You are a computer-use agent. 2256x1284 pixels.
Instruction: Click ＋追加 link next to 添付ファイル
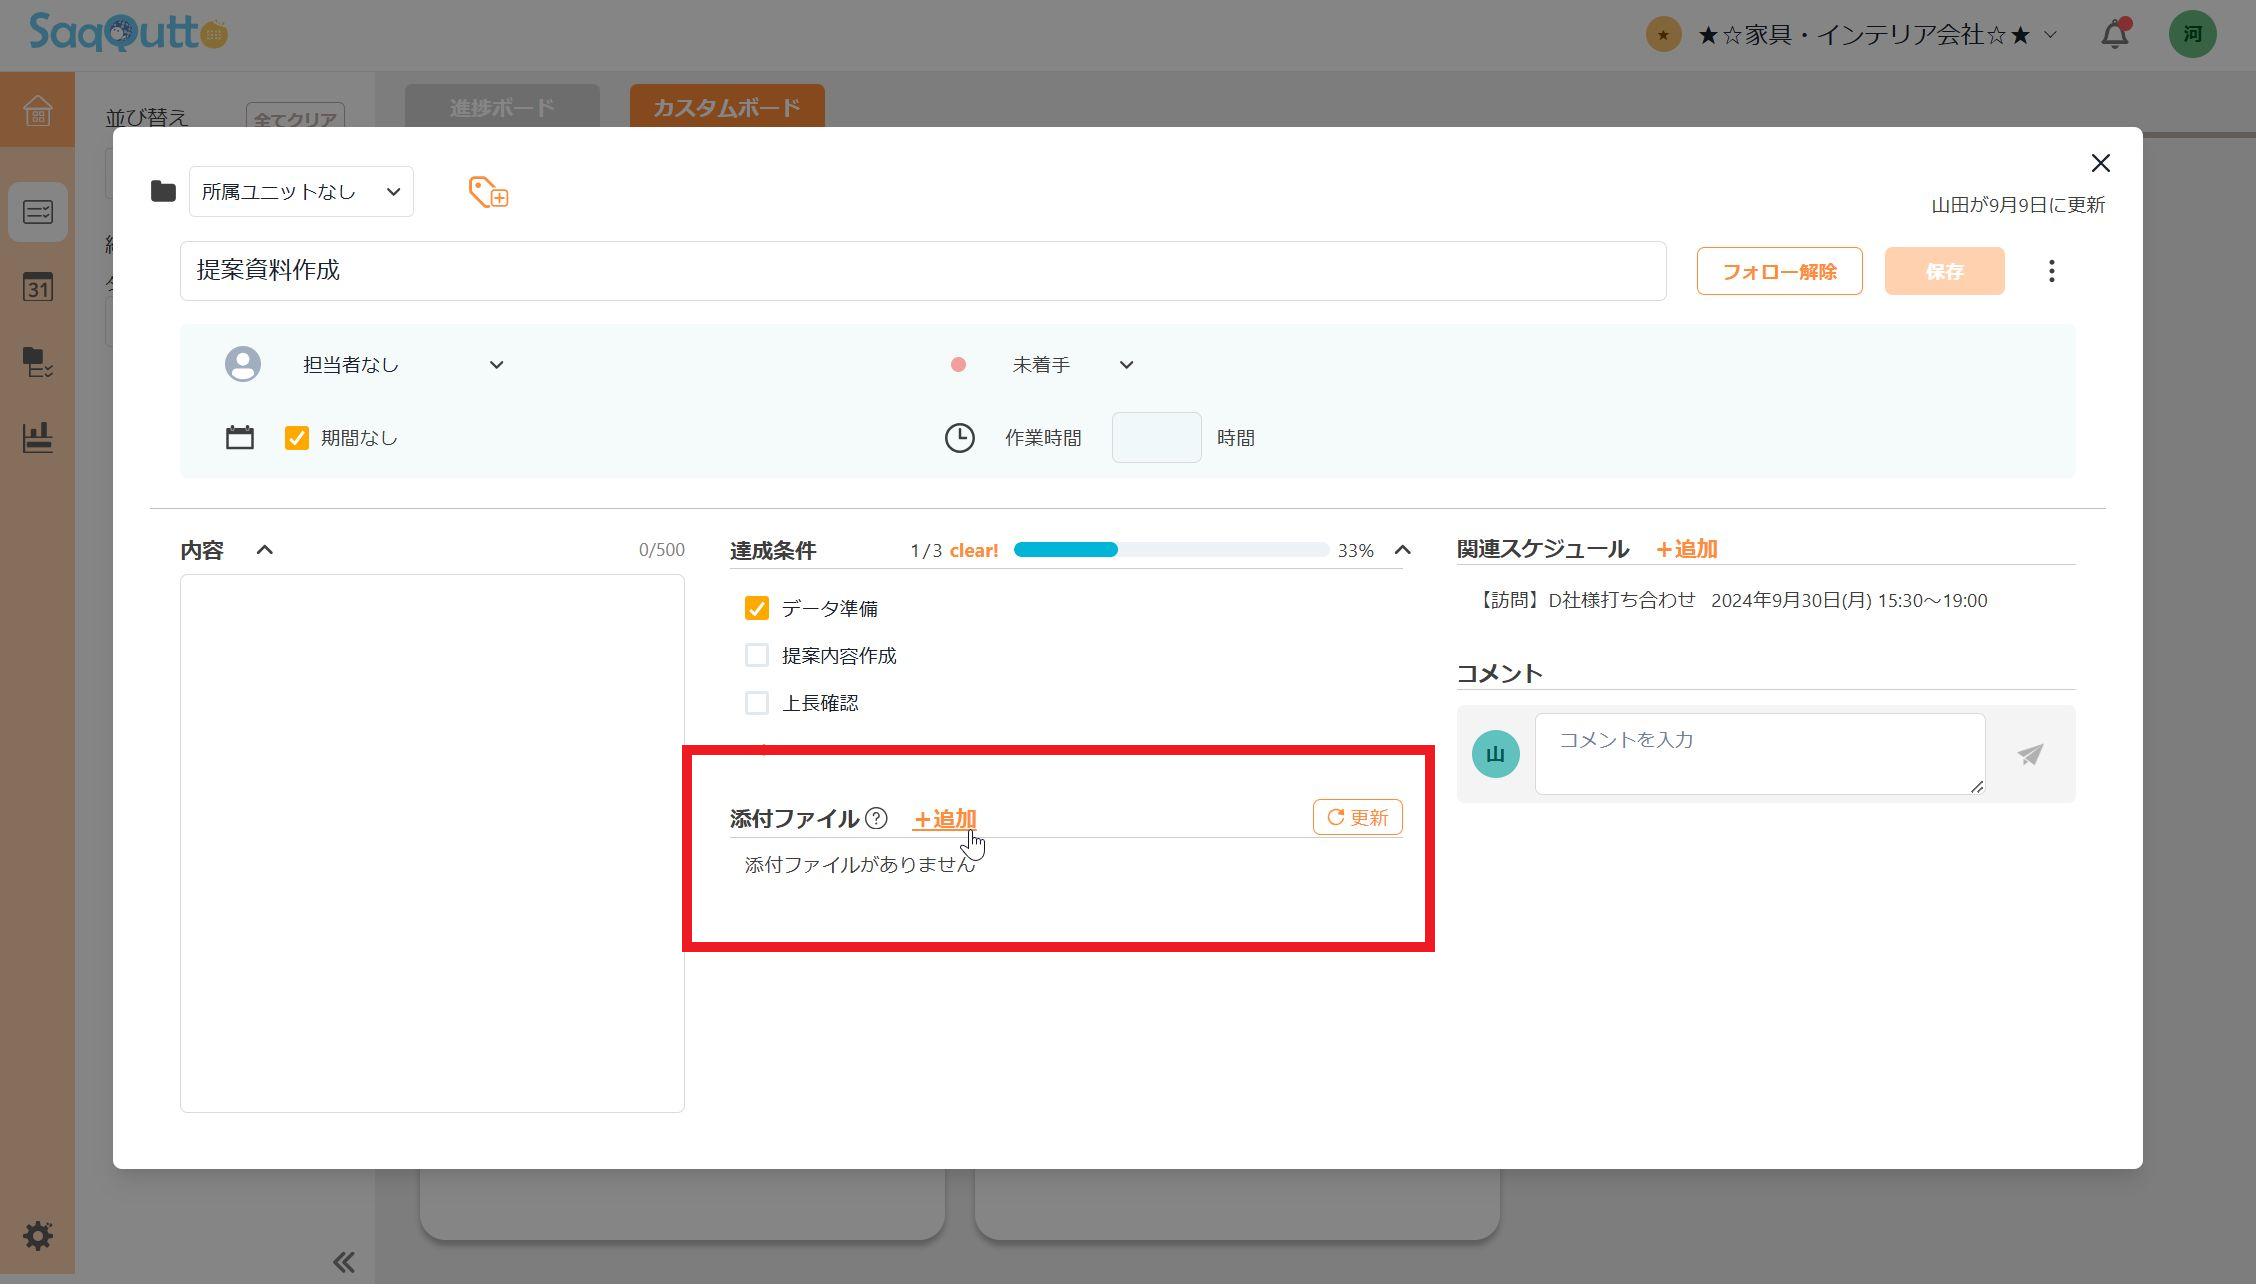coord(945,819)
